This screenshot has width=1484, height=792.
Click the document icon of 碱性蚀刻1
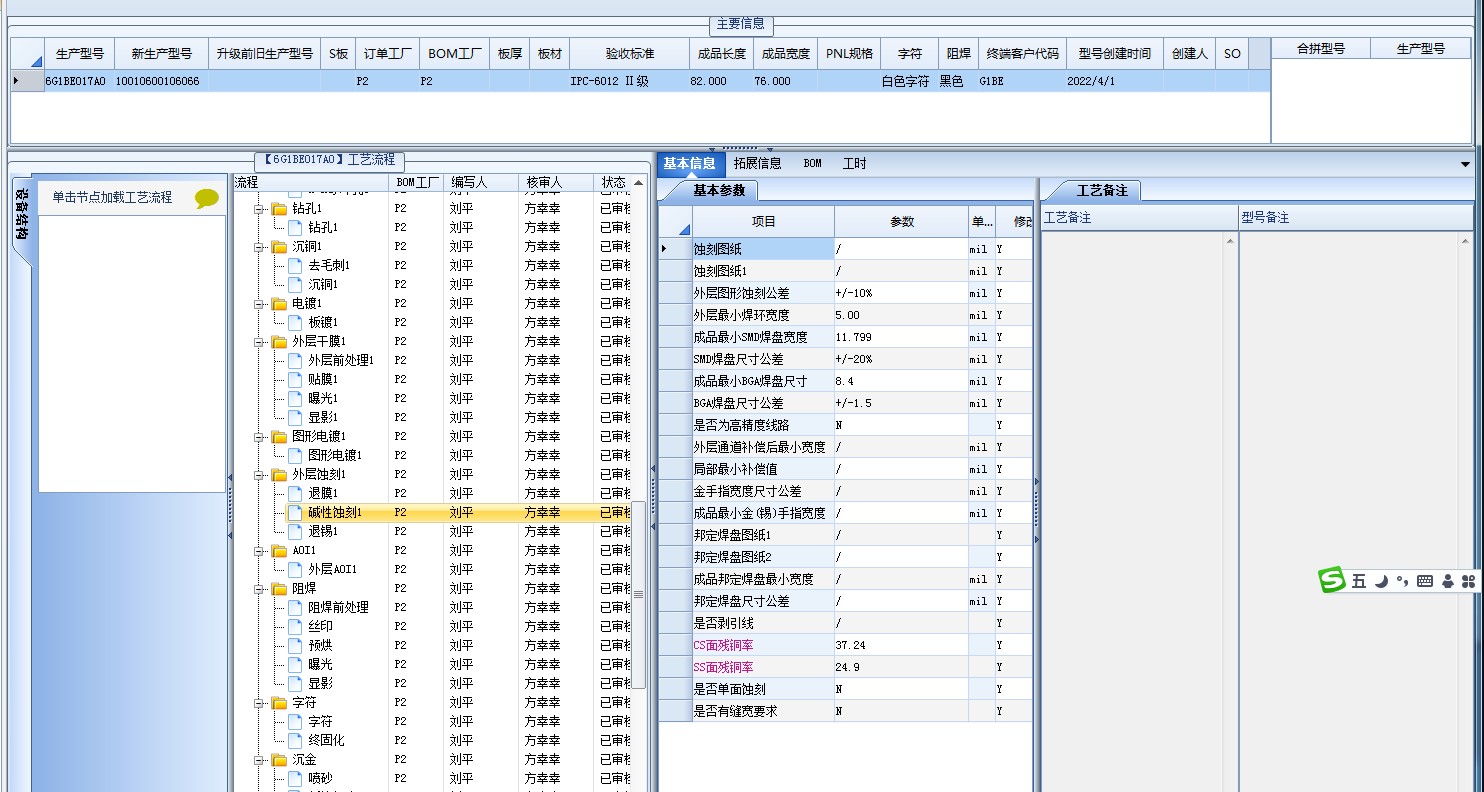coord(295,512)
